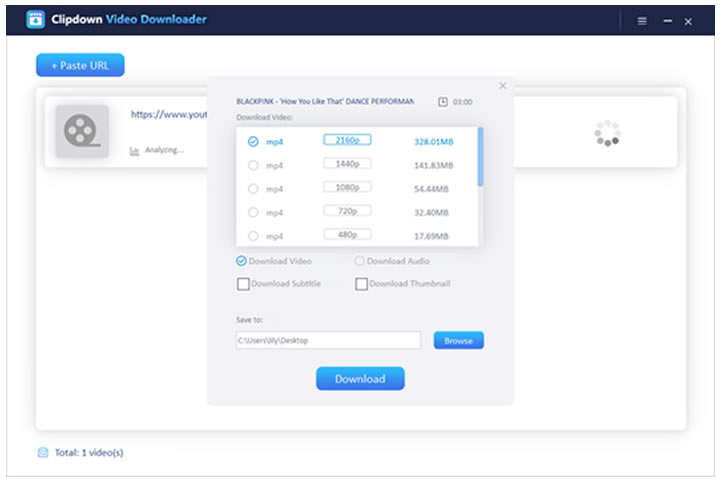Enable the Download Thumbnail checkbox
This screenshot has width=720, height=486.
361,284
